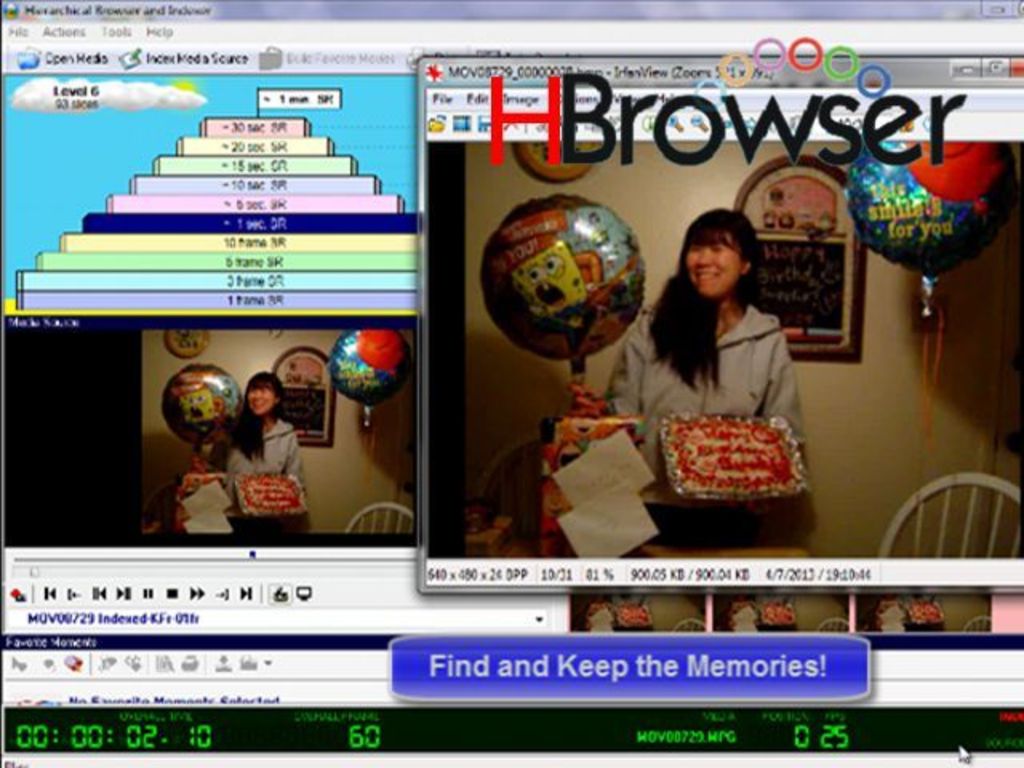Click the playback position seek slider
Viewport: 1024px width, 768px height.
(x=34, y=573)
